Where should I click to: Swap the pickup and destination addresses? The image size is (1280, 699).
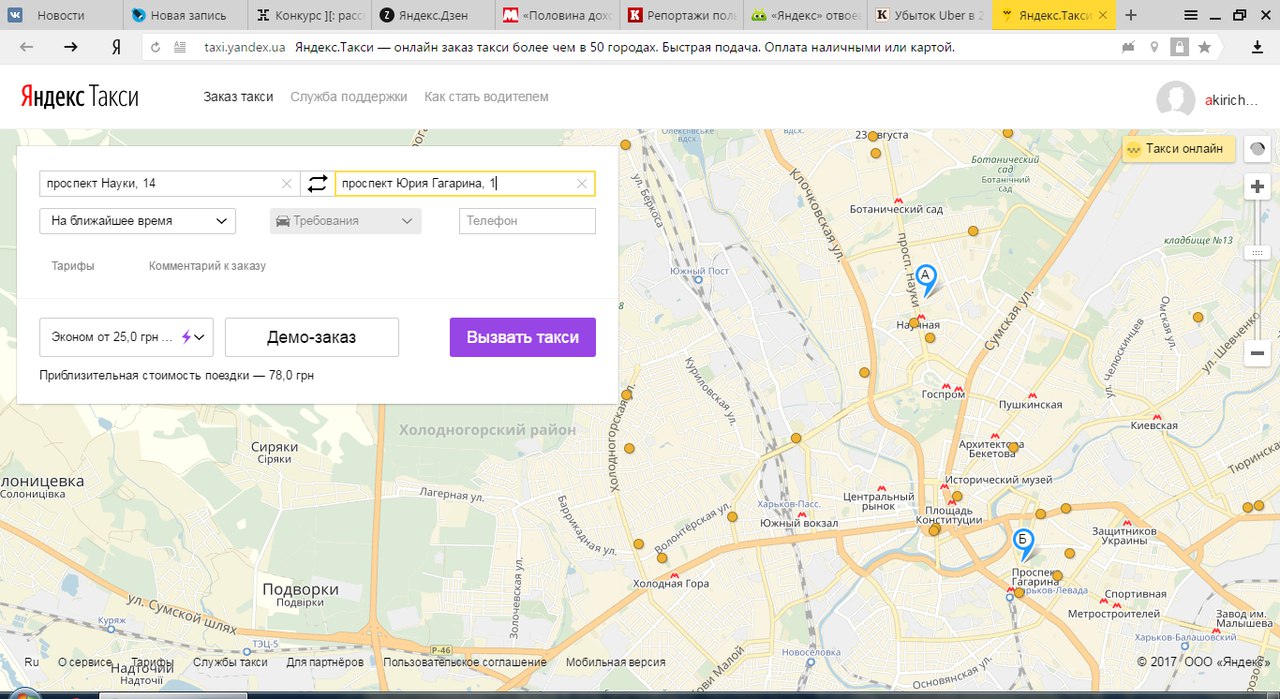(x=317, y=184)
